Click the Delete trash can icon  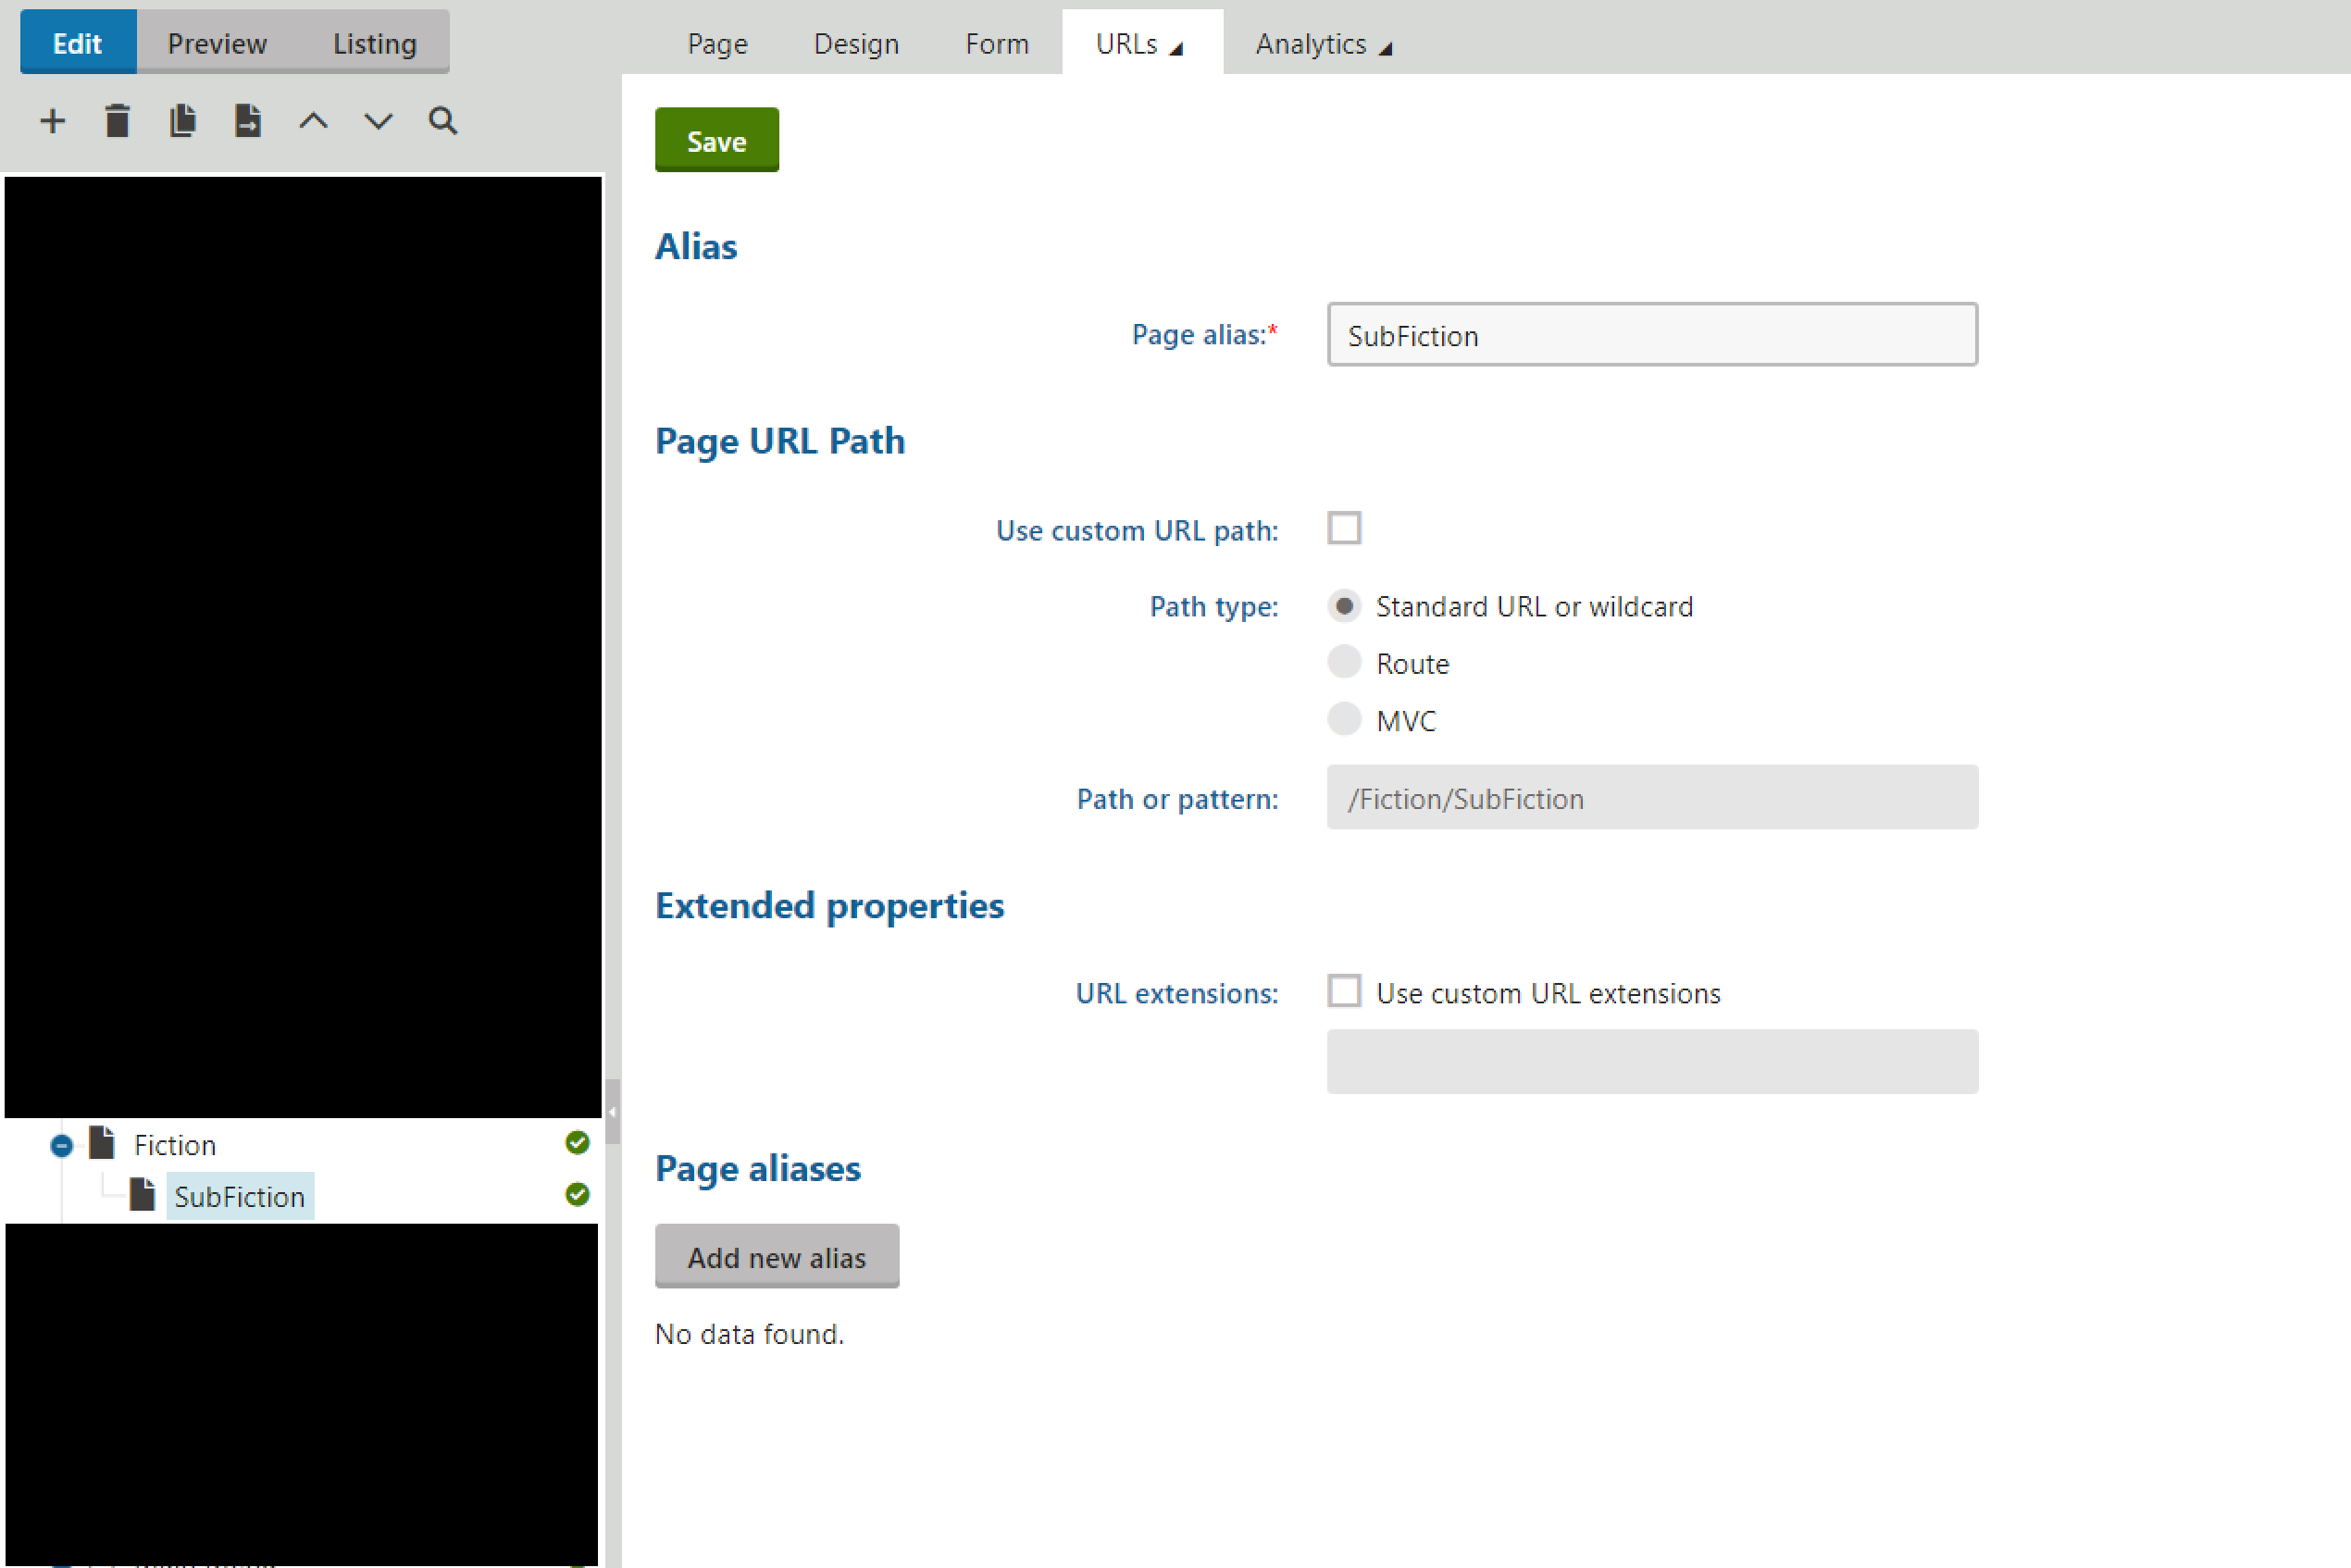click(117, 121)
